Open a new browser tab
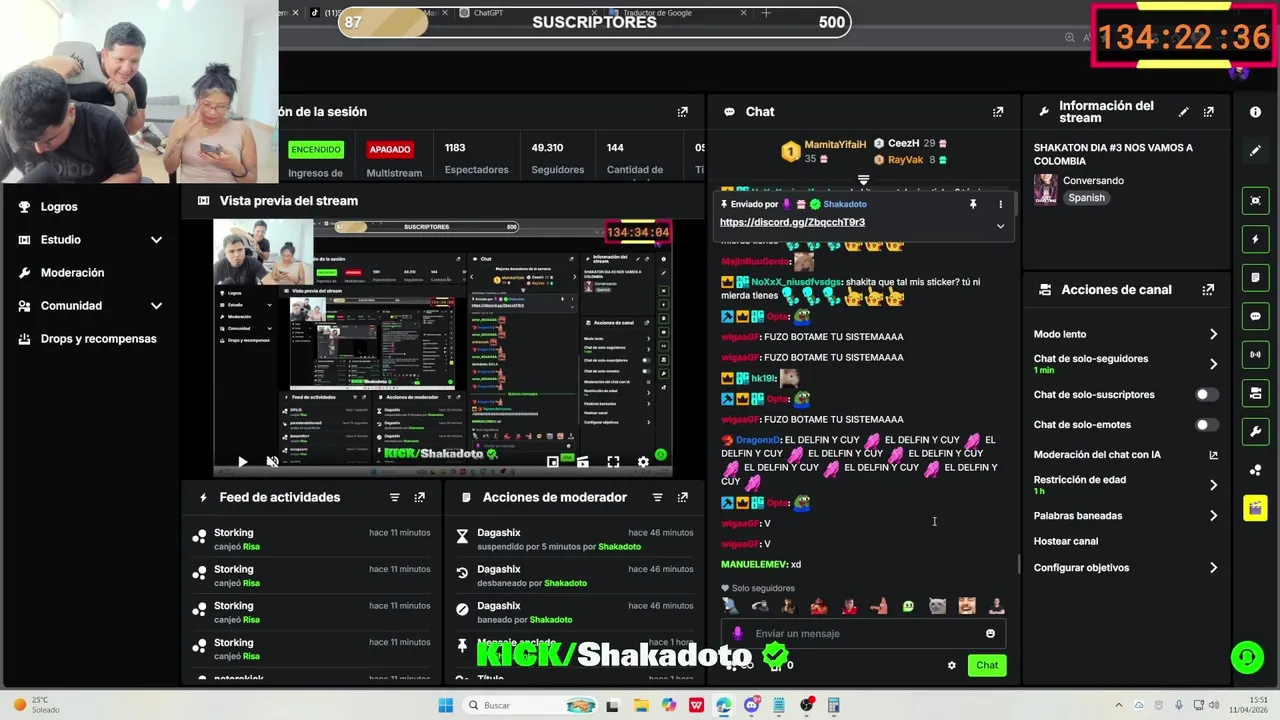1280x720 pixels. [x=766, y=13]
